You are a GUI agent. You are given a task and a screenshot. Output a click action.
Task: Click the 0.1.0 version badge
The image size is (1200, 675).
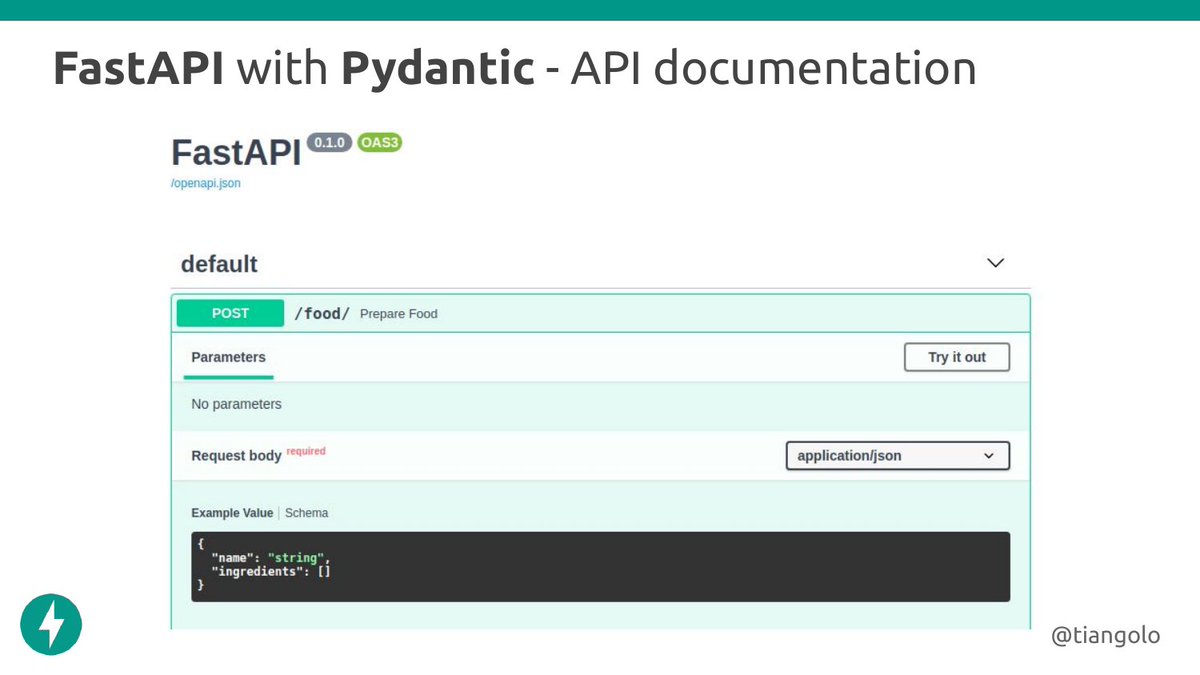pyautogui.click(x=329, y=143)
